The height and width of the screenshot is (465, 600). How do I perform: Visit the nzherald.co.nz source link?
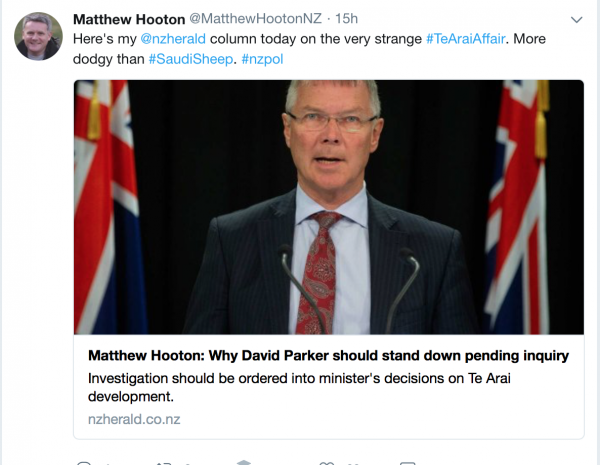point(134,419)
